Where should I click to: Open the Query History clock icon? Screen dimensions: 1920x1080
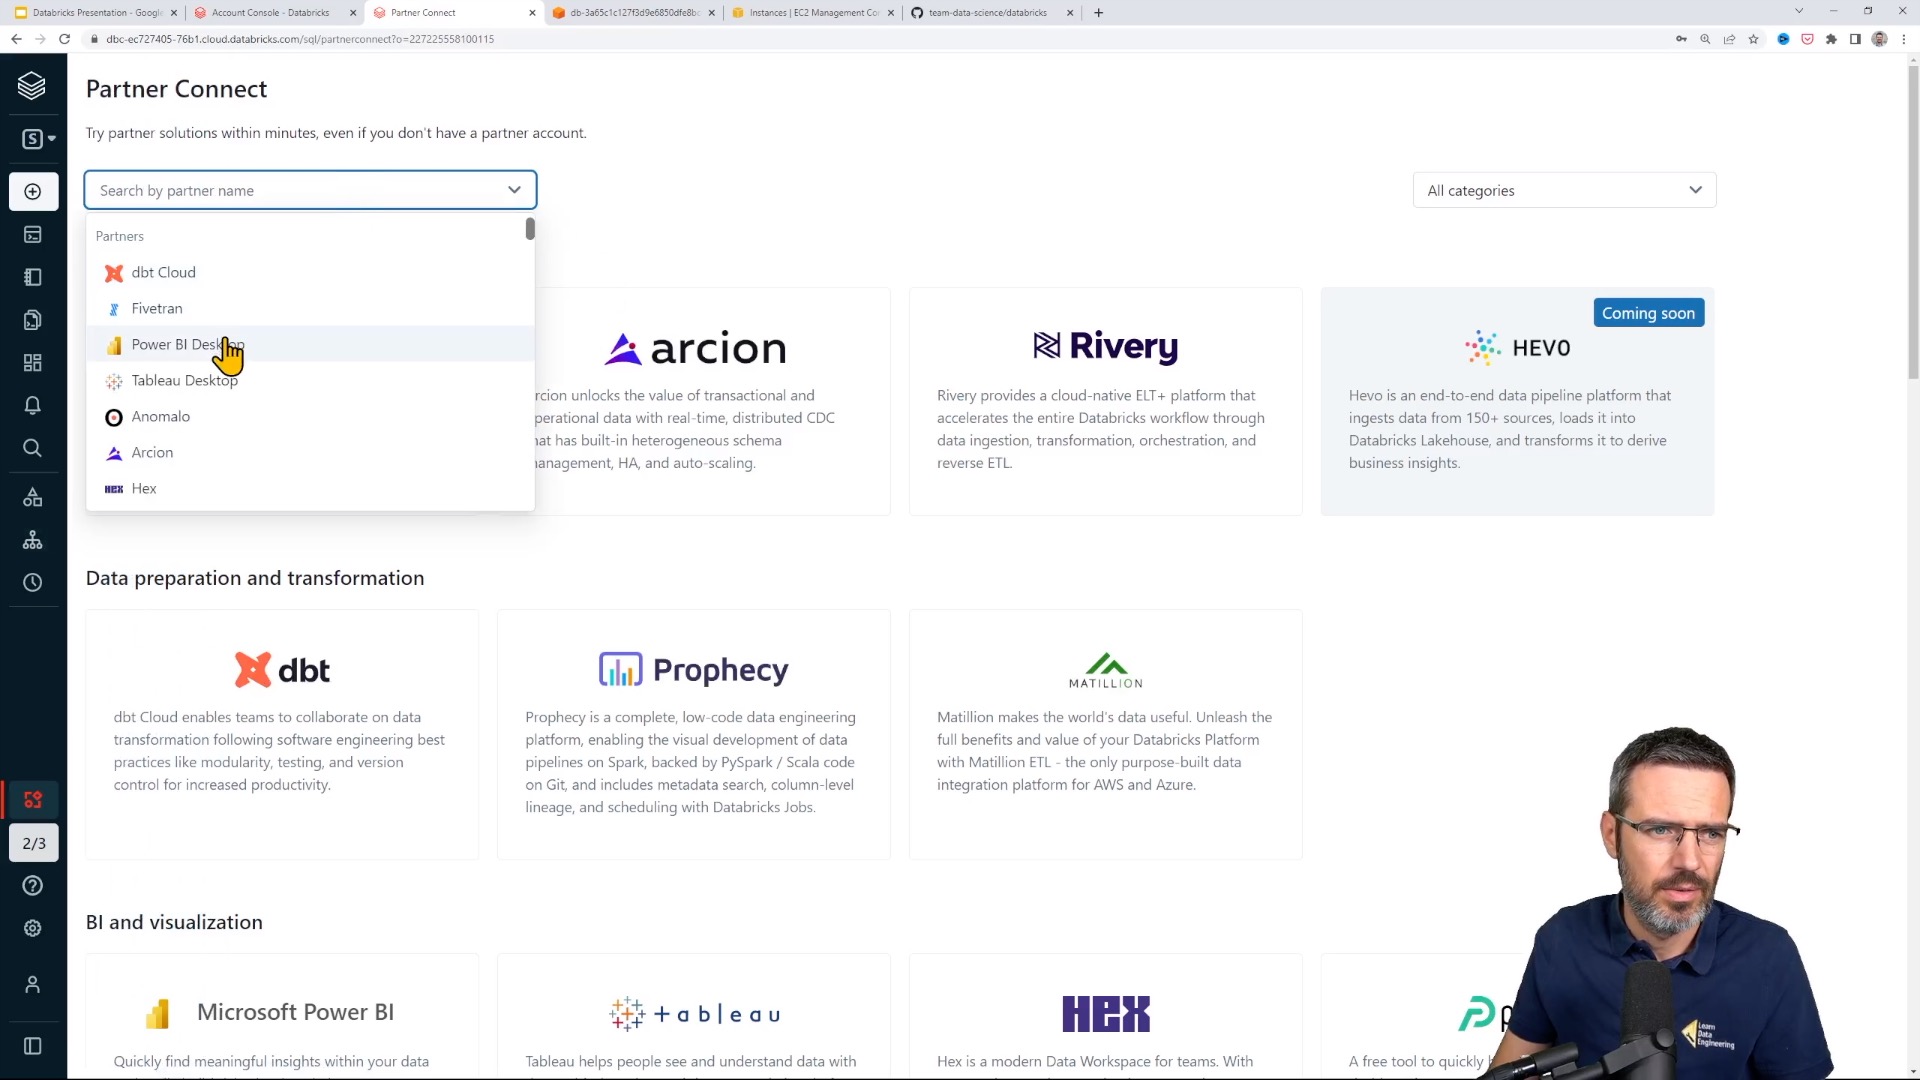(33, 583)
